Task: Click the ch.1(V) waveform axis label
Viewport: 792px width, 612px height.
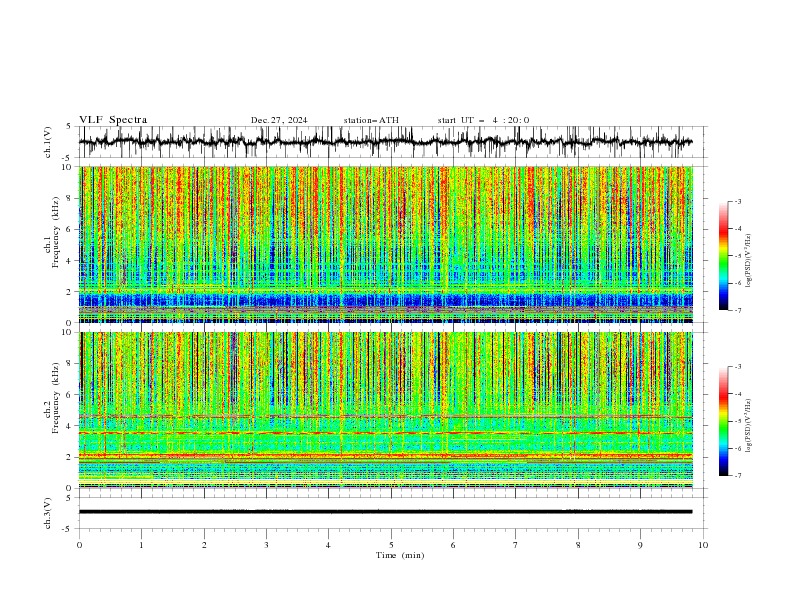Action: click(48, 142)
